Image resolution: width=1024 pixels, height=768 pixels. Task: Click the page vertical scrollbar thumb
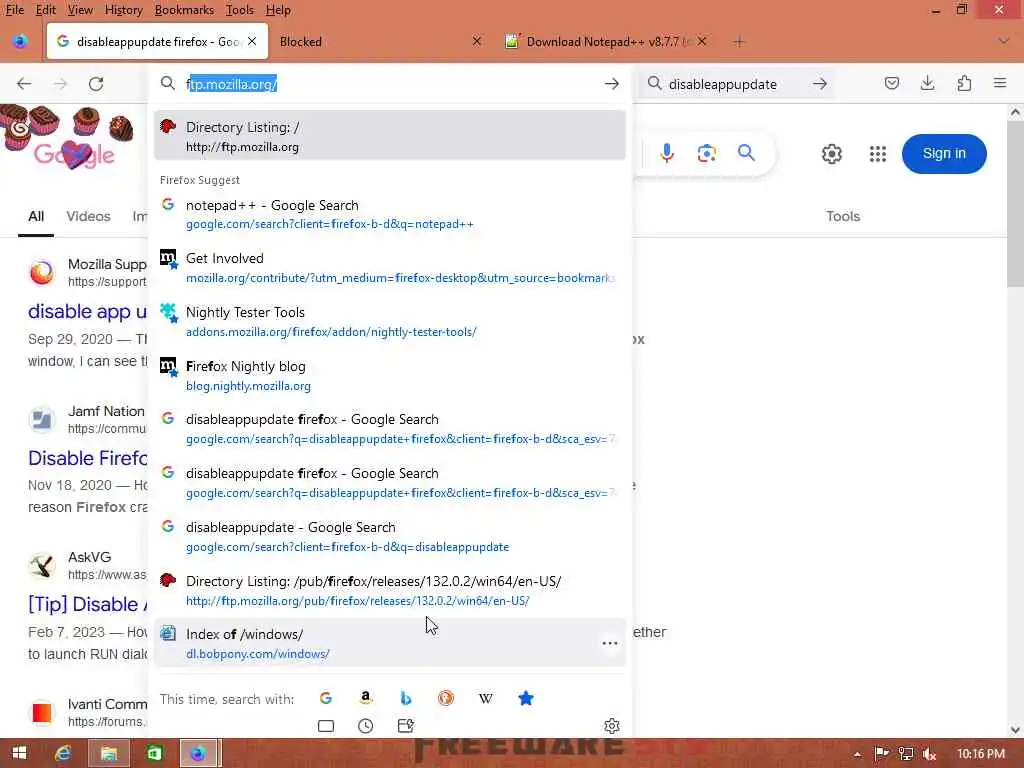click(x=1015, y=202)
